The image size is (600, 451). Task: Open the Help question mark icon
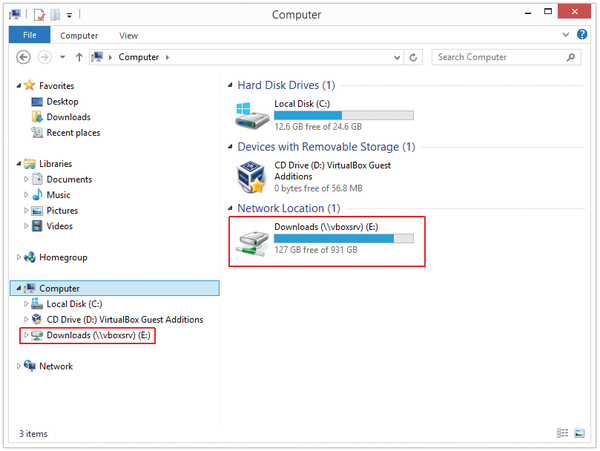click(582, 34)
